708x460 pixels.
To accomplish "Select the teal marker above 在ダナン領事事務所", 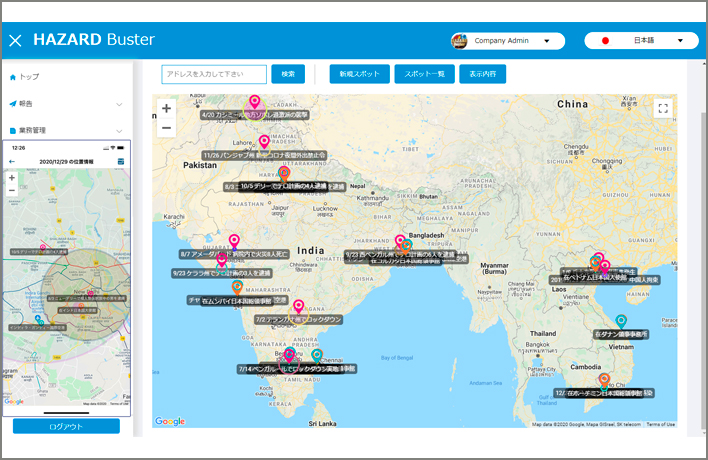I will click(621, 321).
